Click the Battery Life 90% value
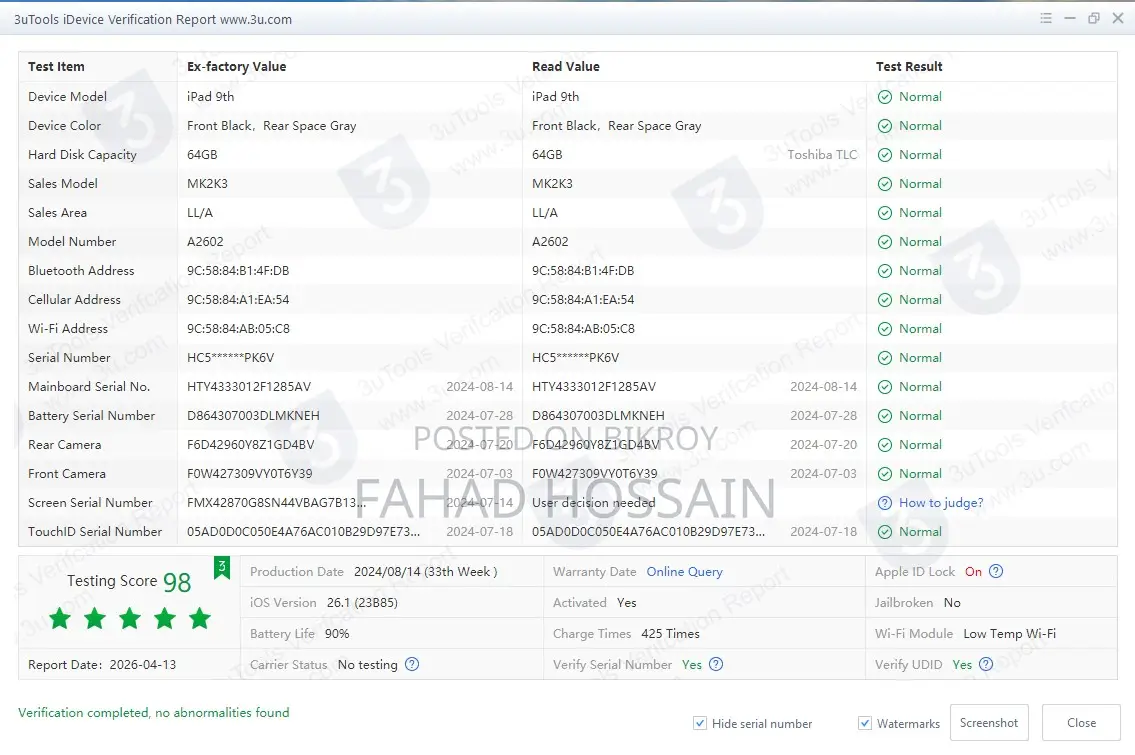 coord(337,633)
